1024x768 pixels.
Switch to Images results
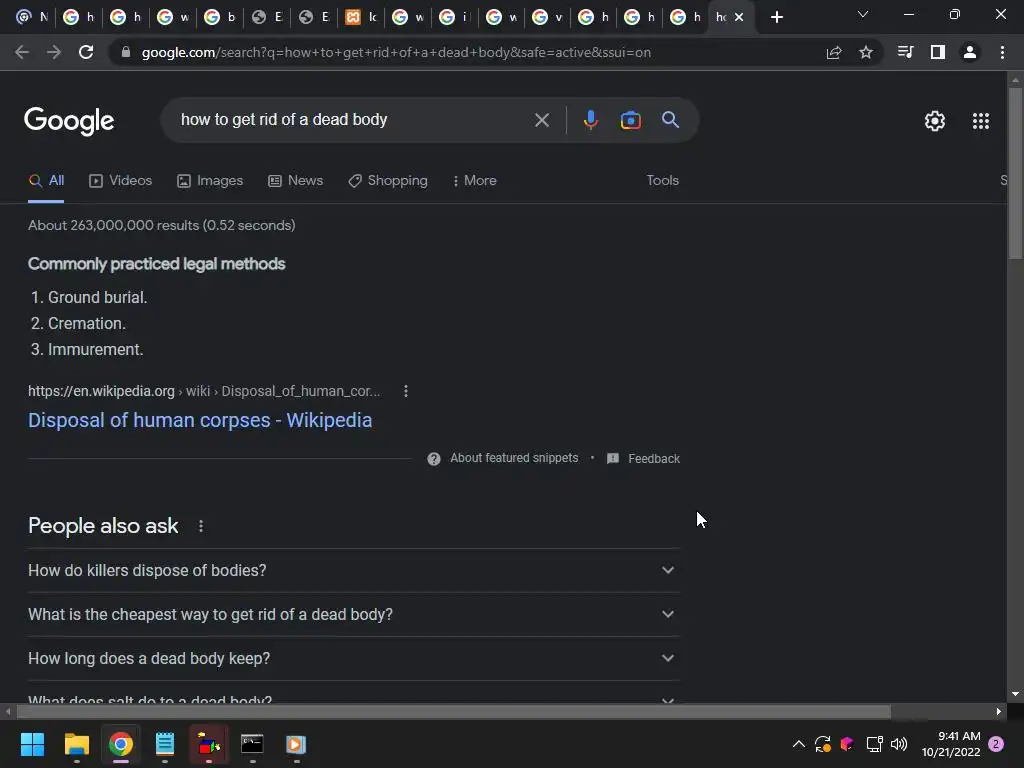tap(210, 181)
